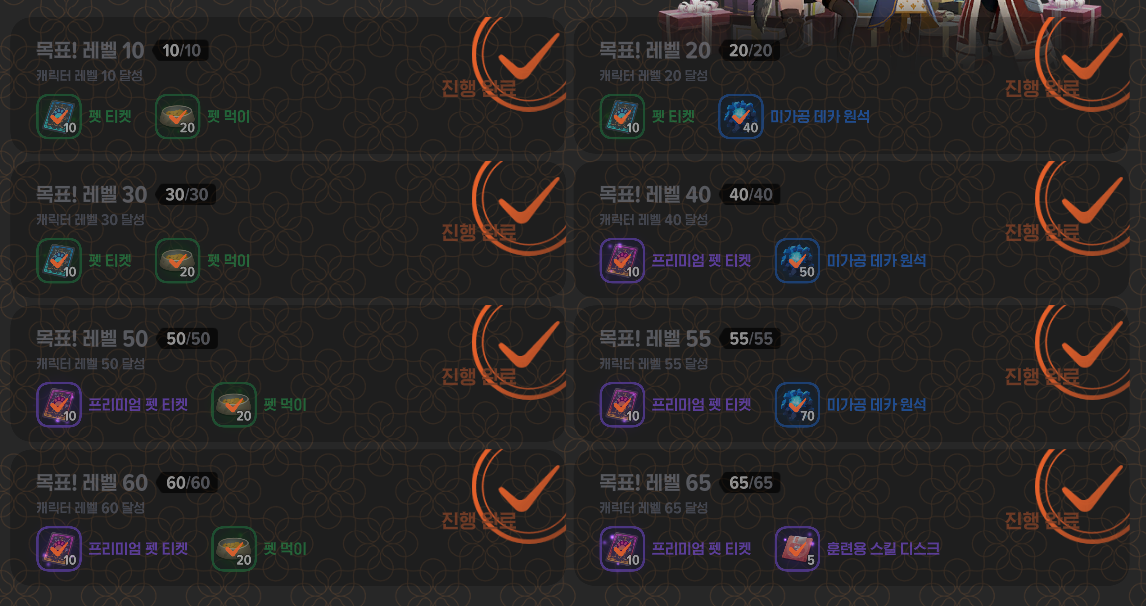Select the 미가공 데카 원석 icon with quantity 70
The image size is (1146, 606).
pos(797,404)
